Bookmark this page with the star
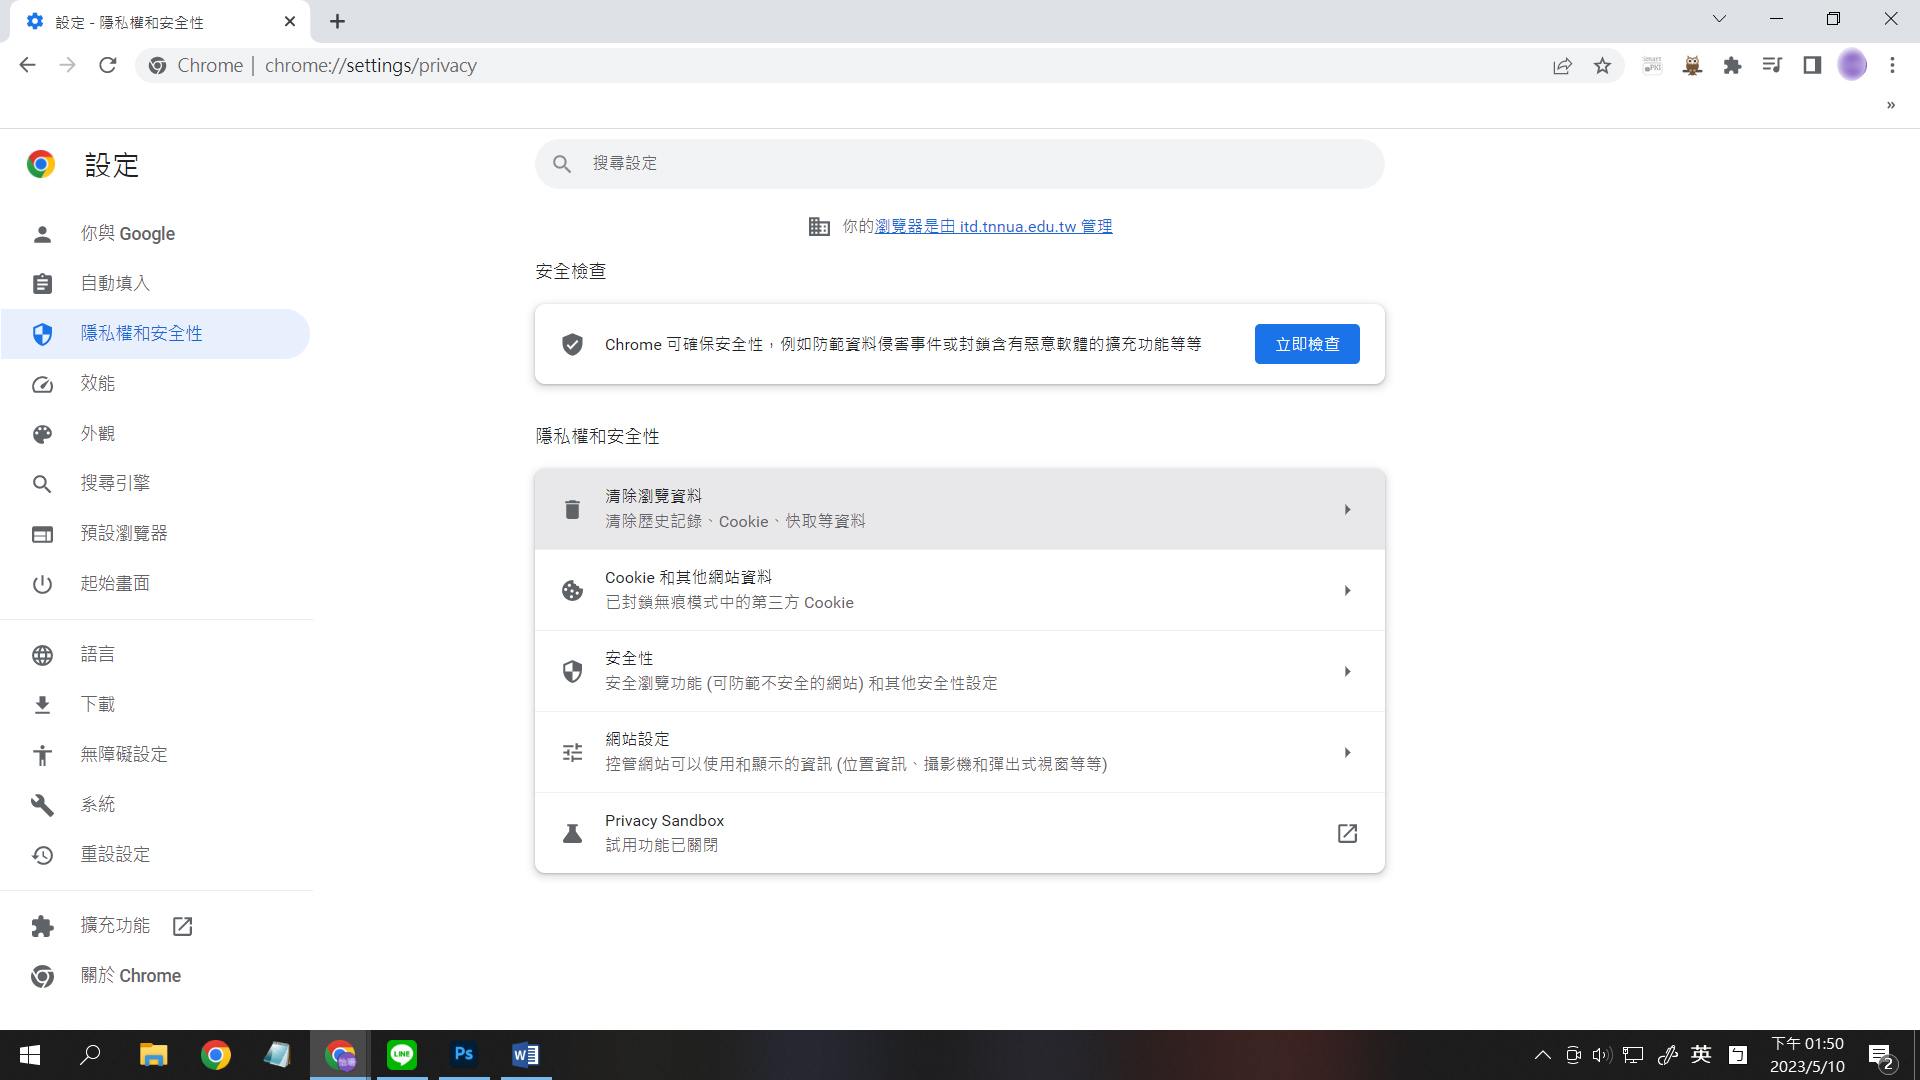This screenshot has width=1920, height=1080. coord(1603,66)
